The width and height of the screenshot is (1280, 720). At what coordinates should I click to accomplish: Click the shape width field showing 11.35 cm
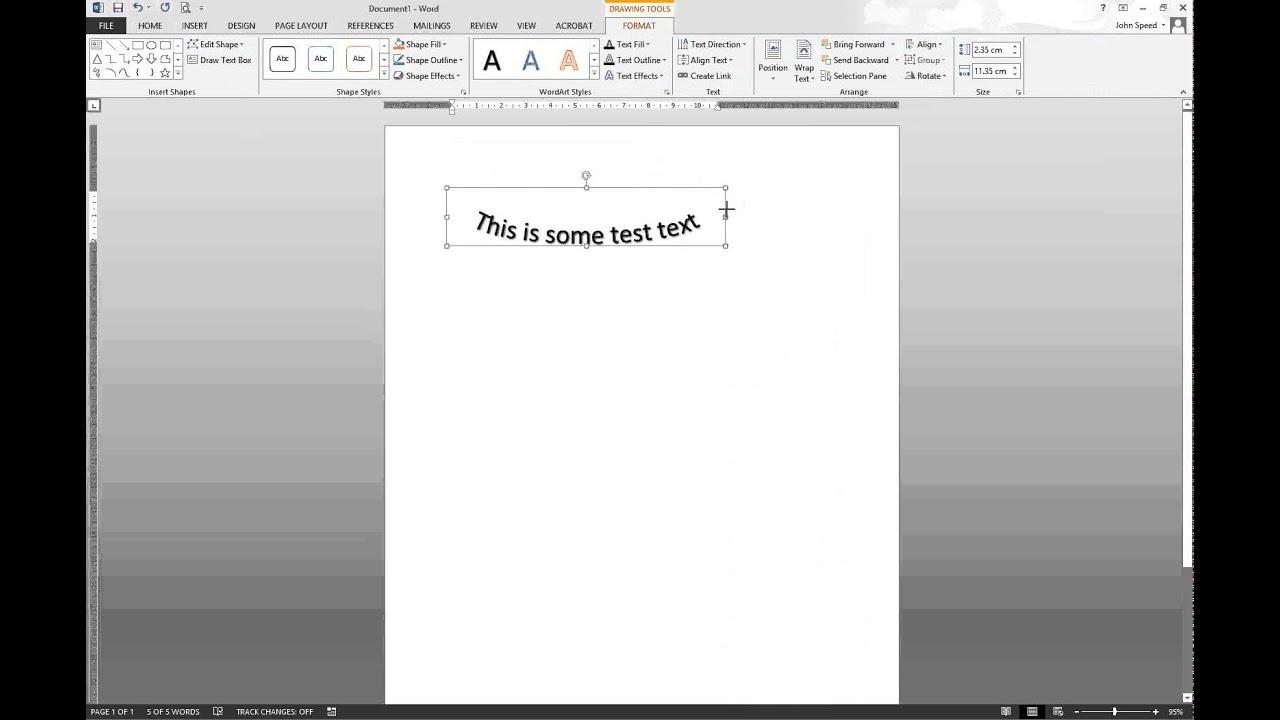point(995,71)
